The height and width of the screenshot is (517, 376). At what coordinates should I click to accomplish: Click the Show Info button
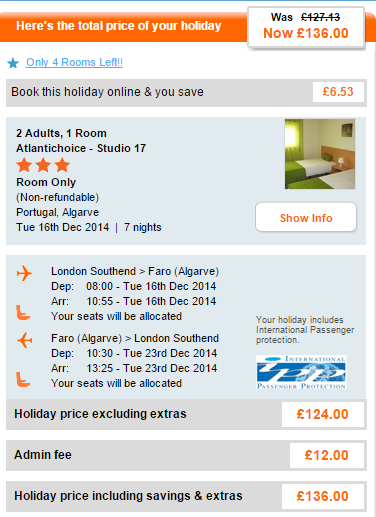pos(306,217)
